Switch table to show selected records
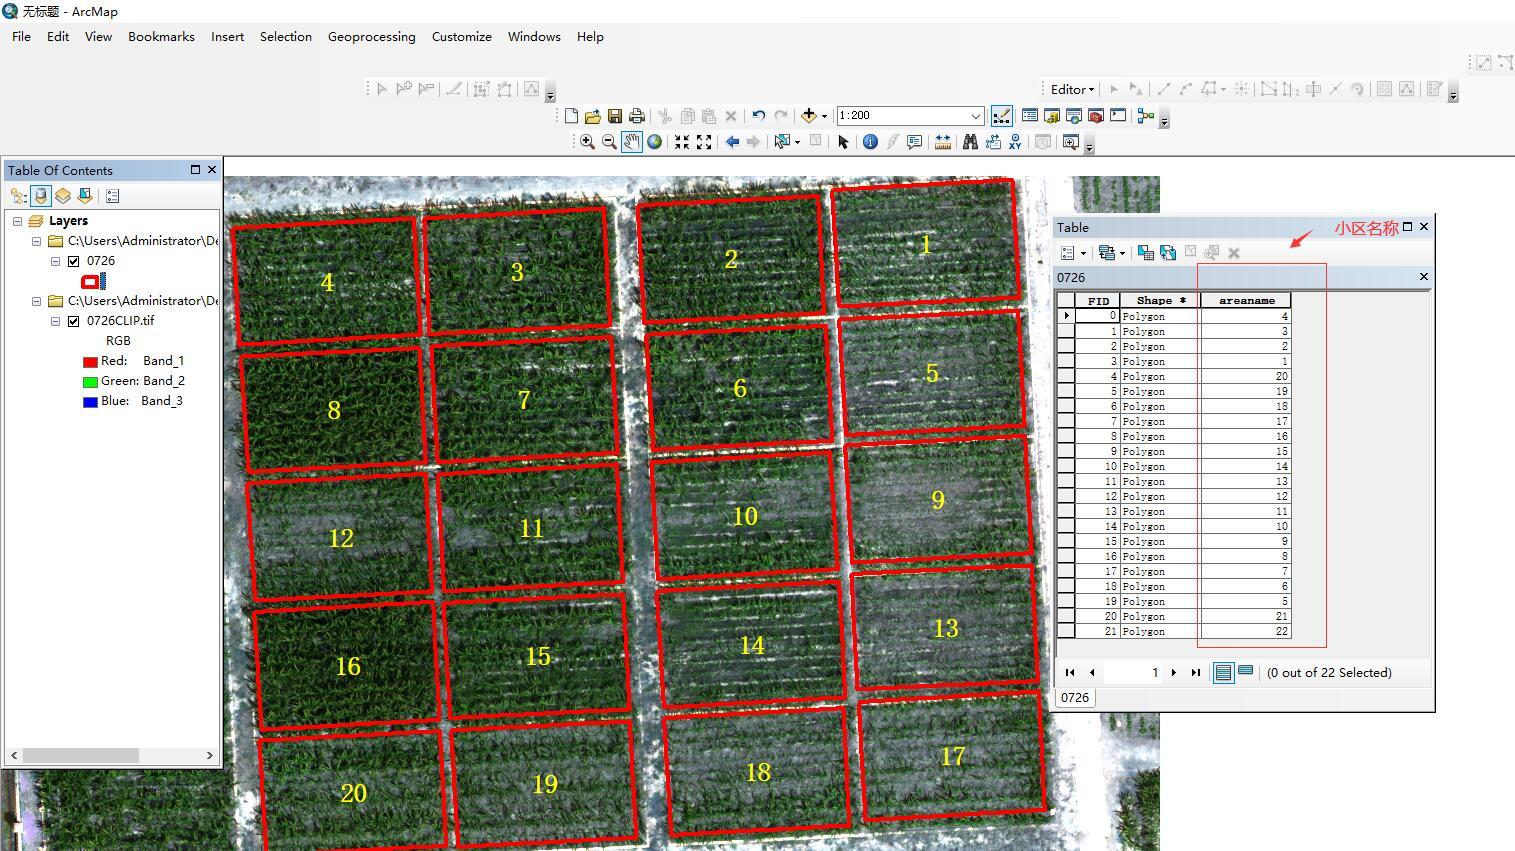1515x851 pixels. [x=1246, y=672]
